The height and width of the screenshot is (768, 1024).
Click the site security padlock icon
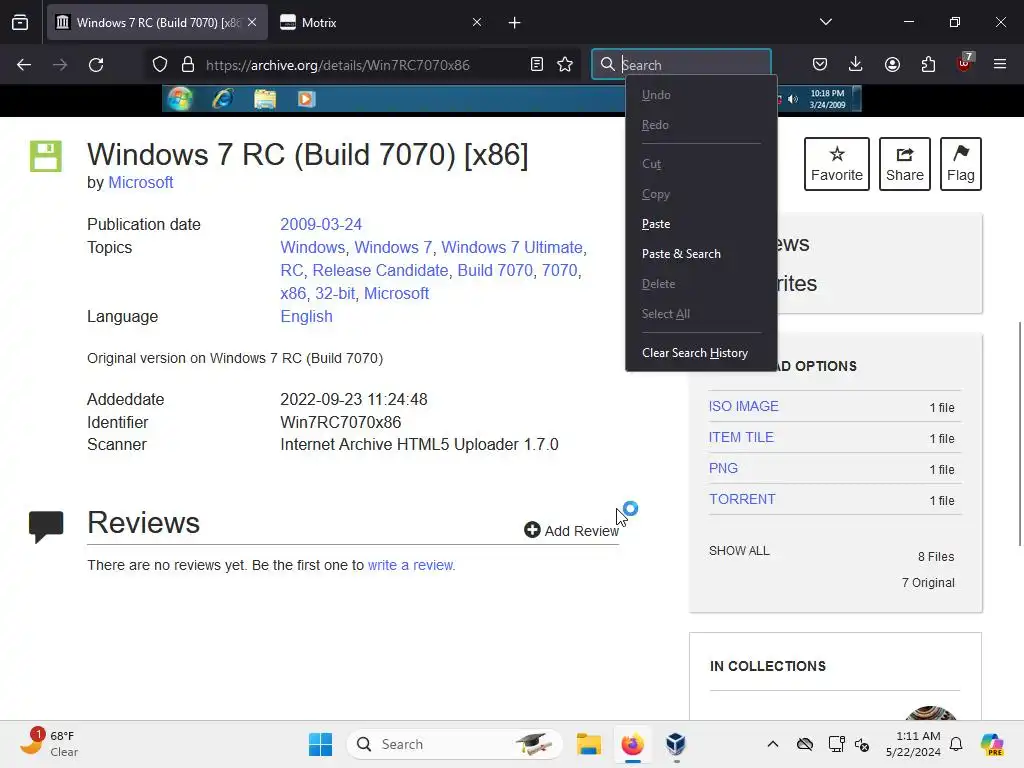188,65
